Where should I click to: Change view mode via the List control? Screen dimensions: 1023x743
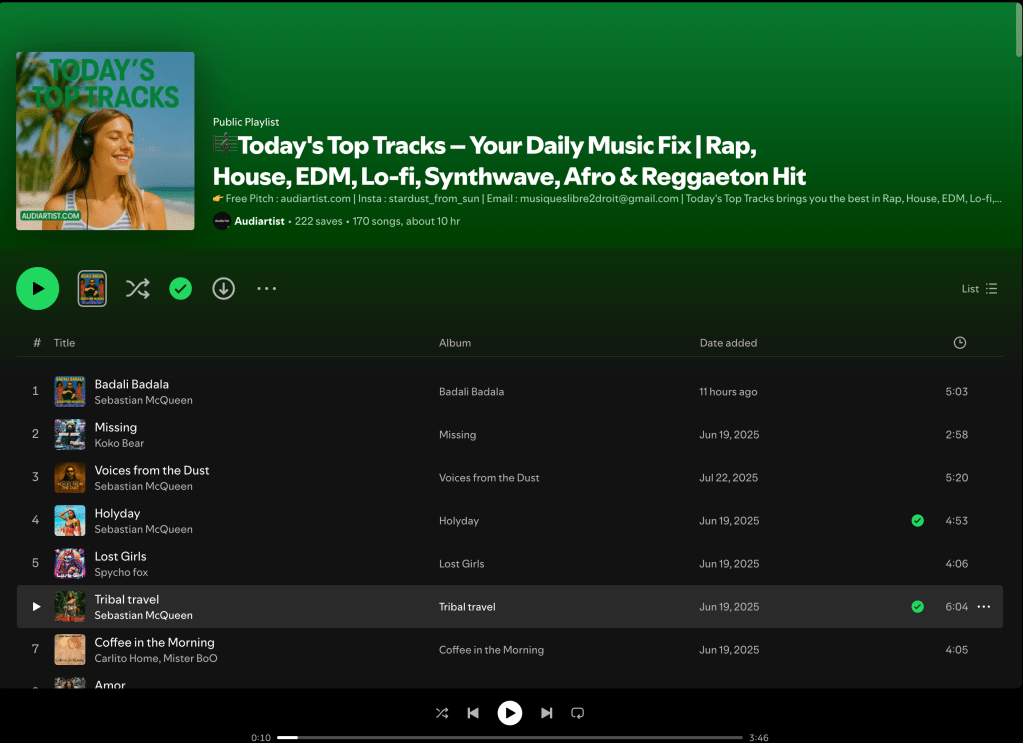979,288
